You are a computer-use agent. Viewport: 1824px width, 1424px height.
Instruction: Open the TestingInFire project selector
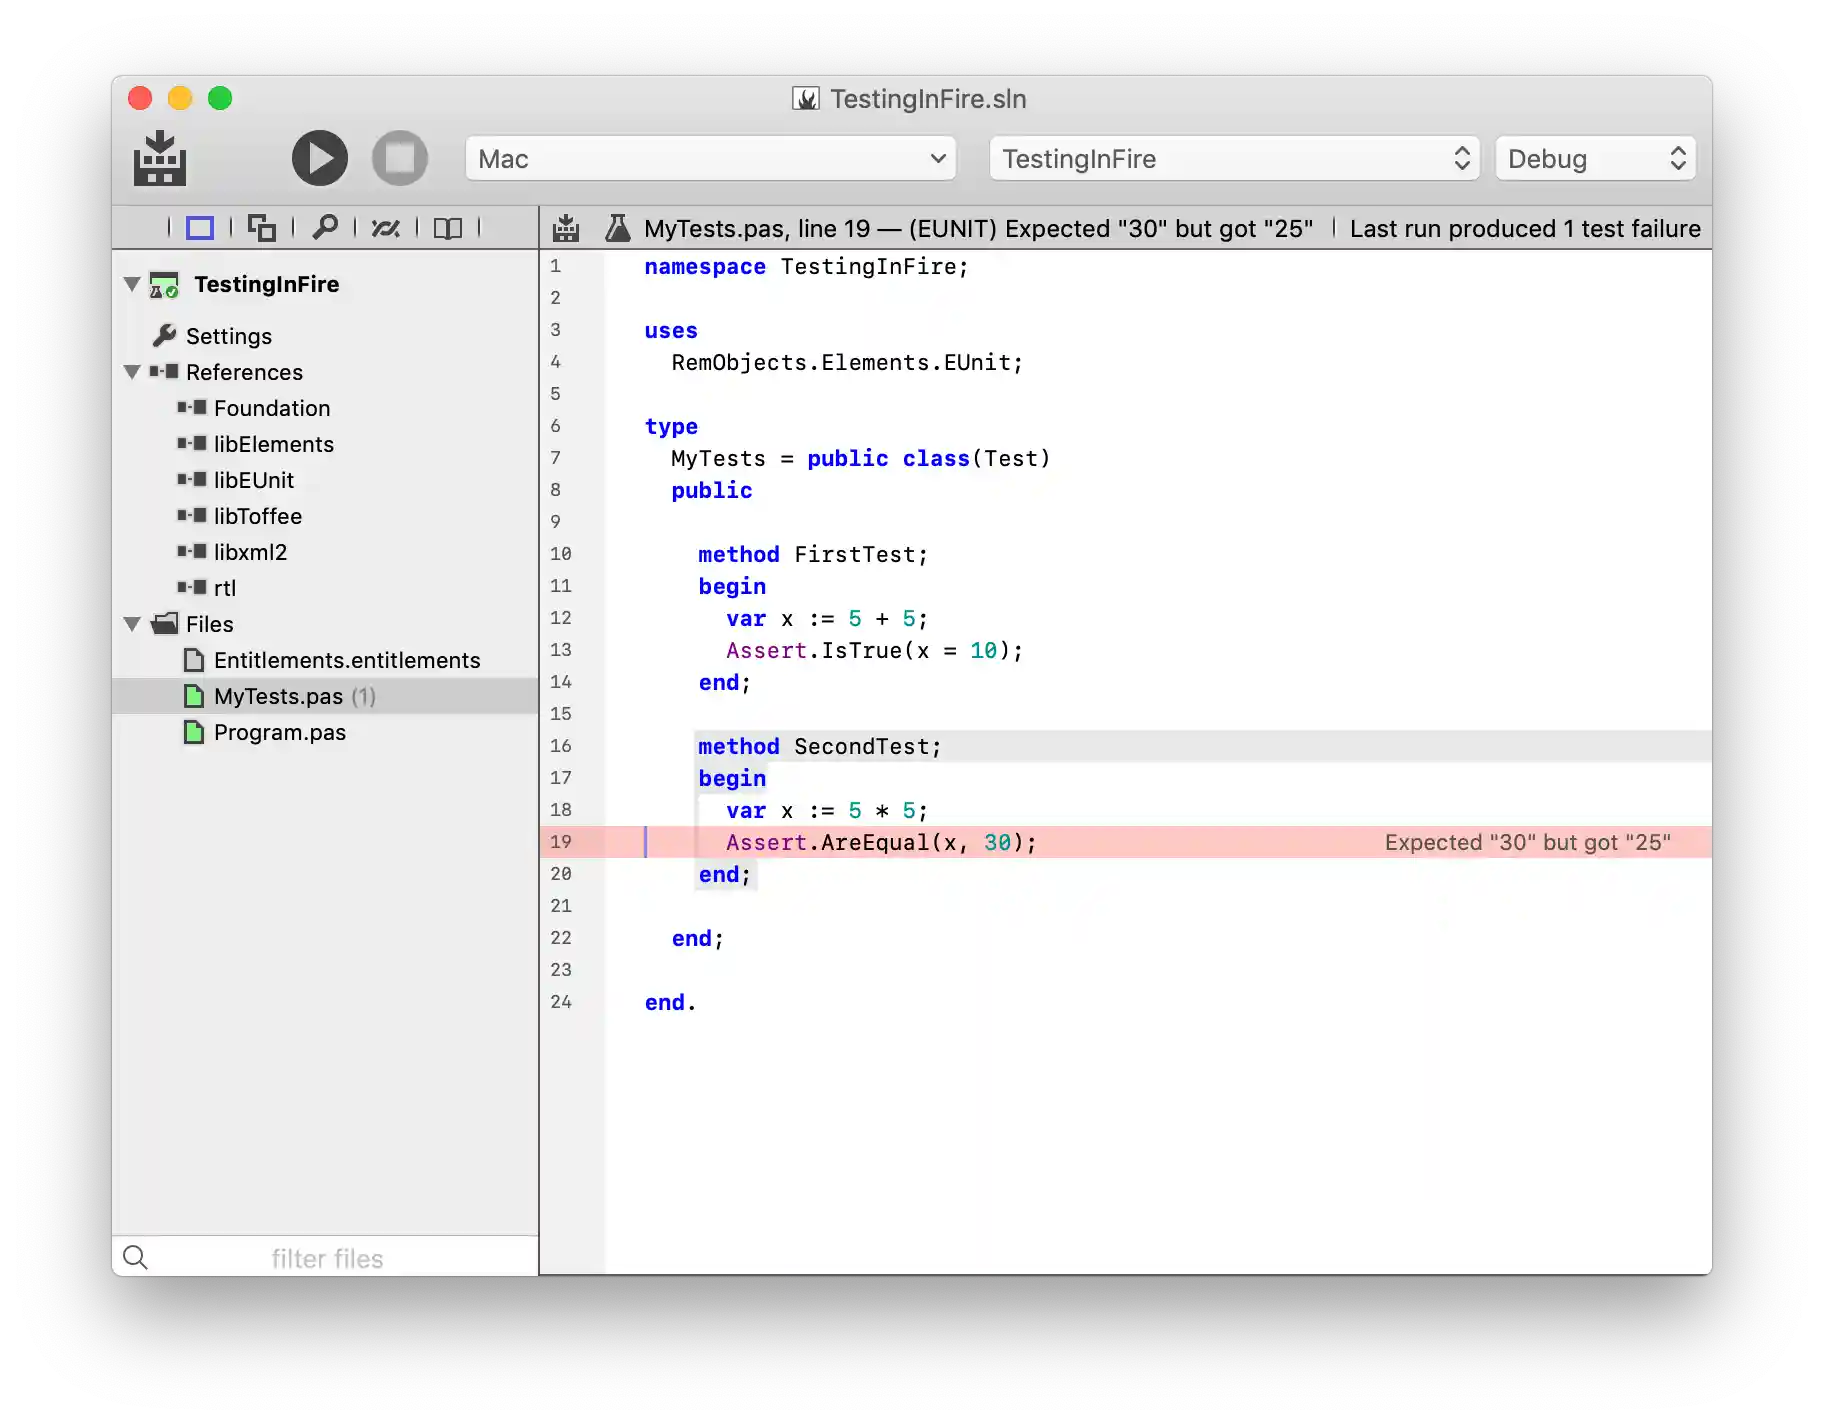(1235, 159)
